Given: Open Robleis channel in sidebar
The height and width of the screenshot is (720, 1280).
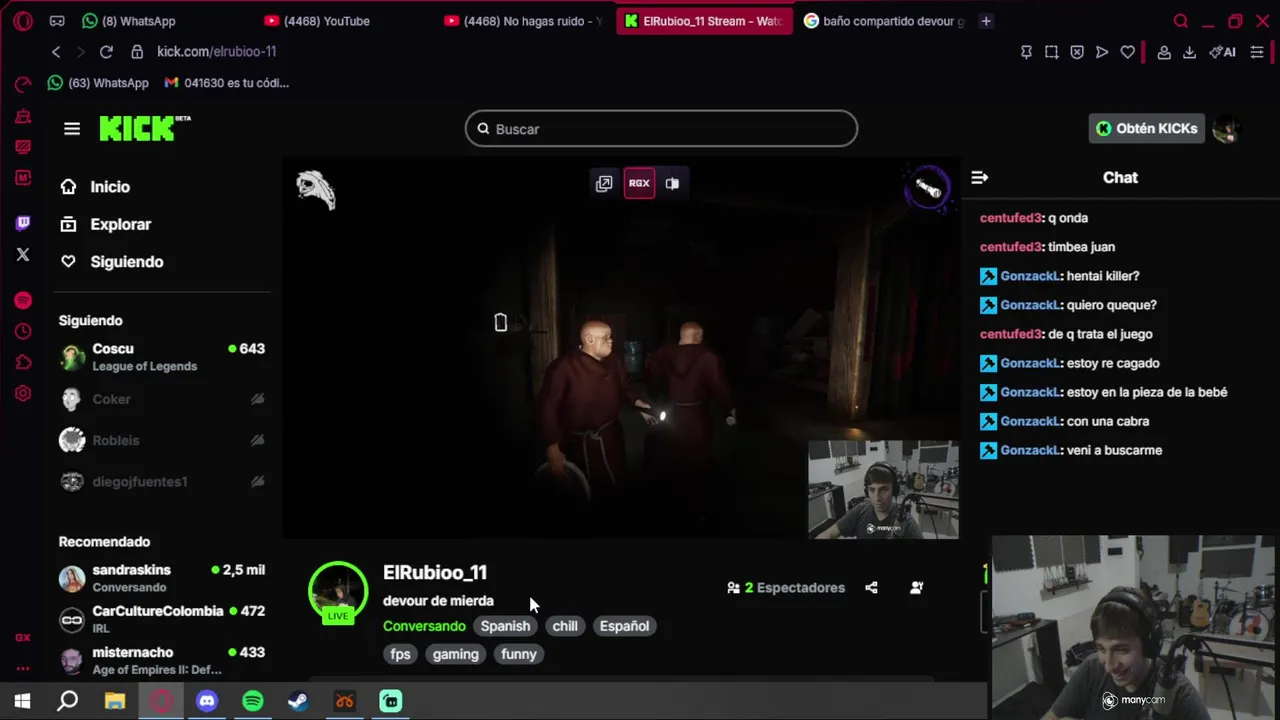Looking at the screenshot, I should click(x=162, y=440).
